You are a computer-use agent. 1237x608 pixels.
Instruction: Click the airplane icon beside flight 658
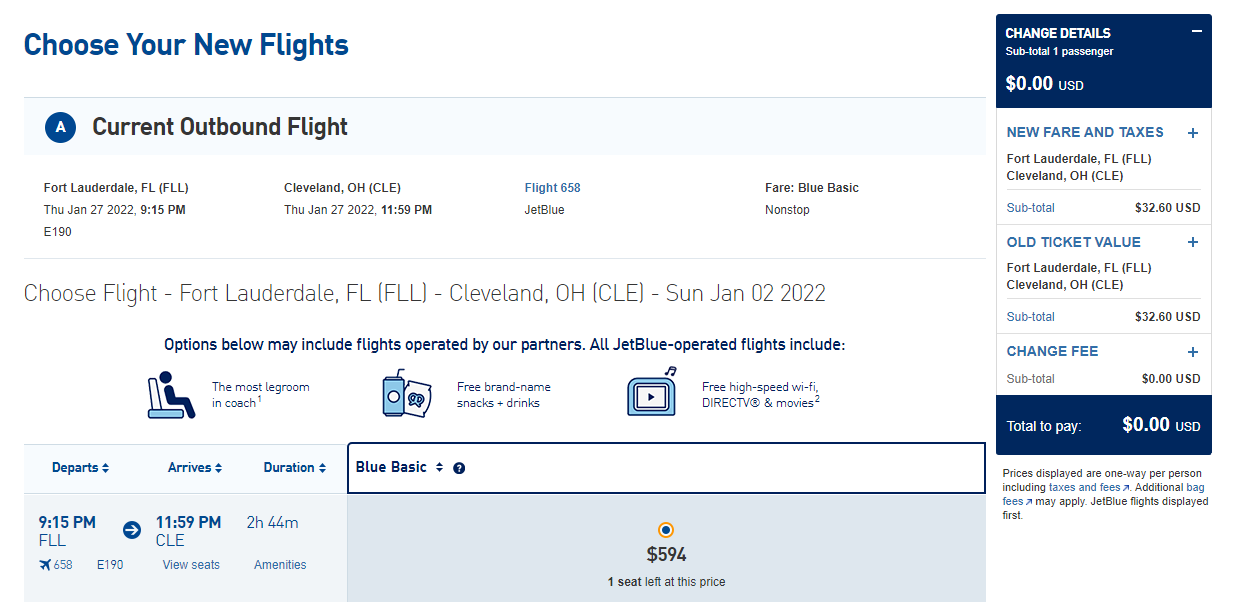tap(45, 565)
